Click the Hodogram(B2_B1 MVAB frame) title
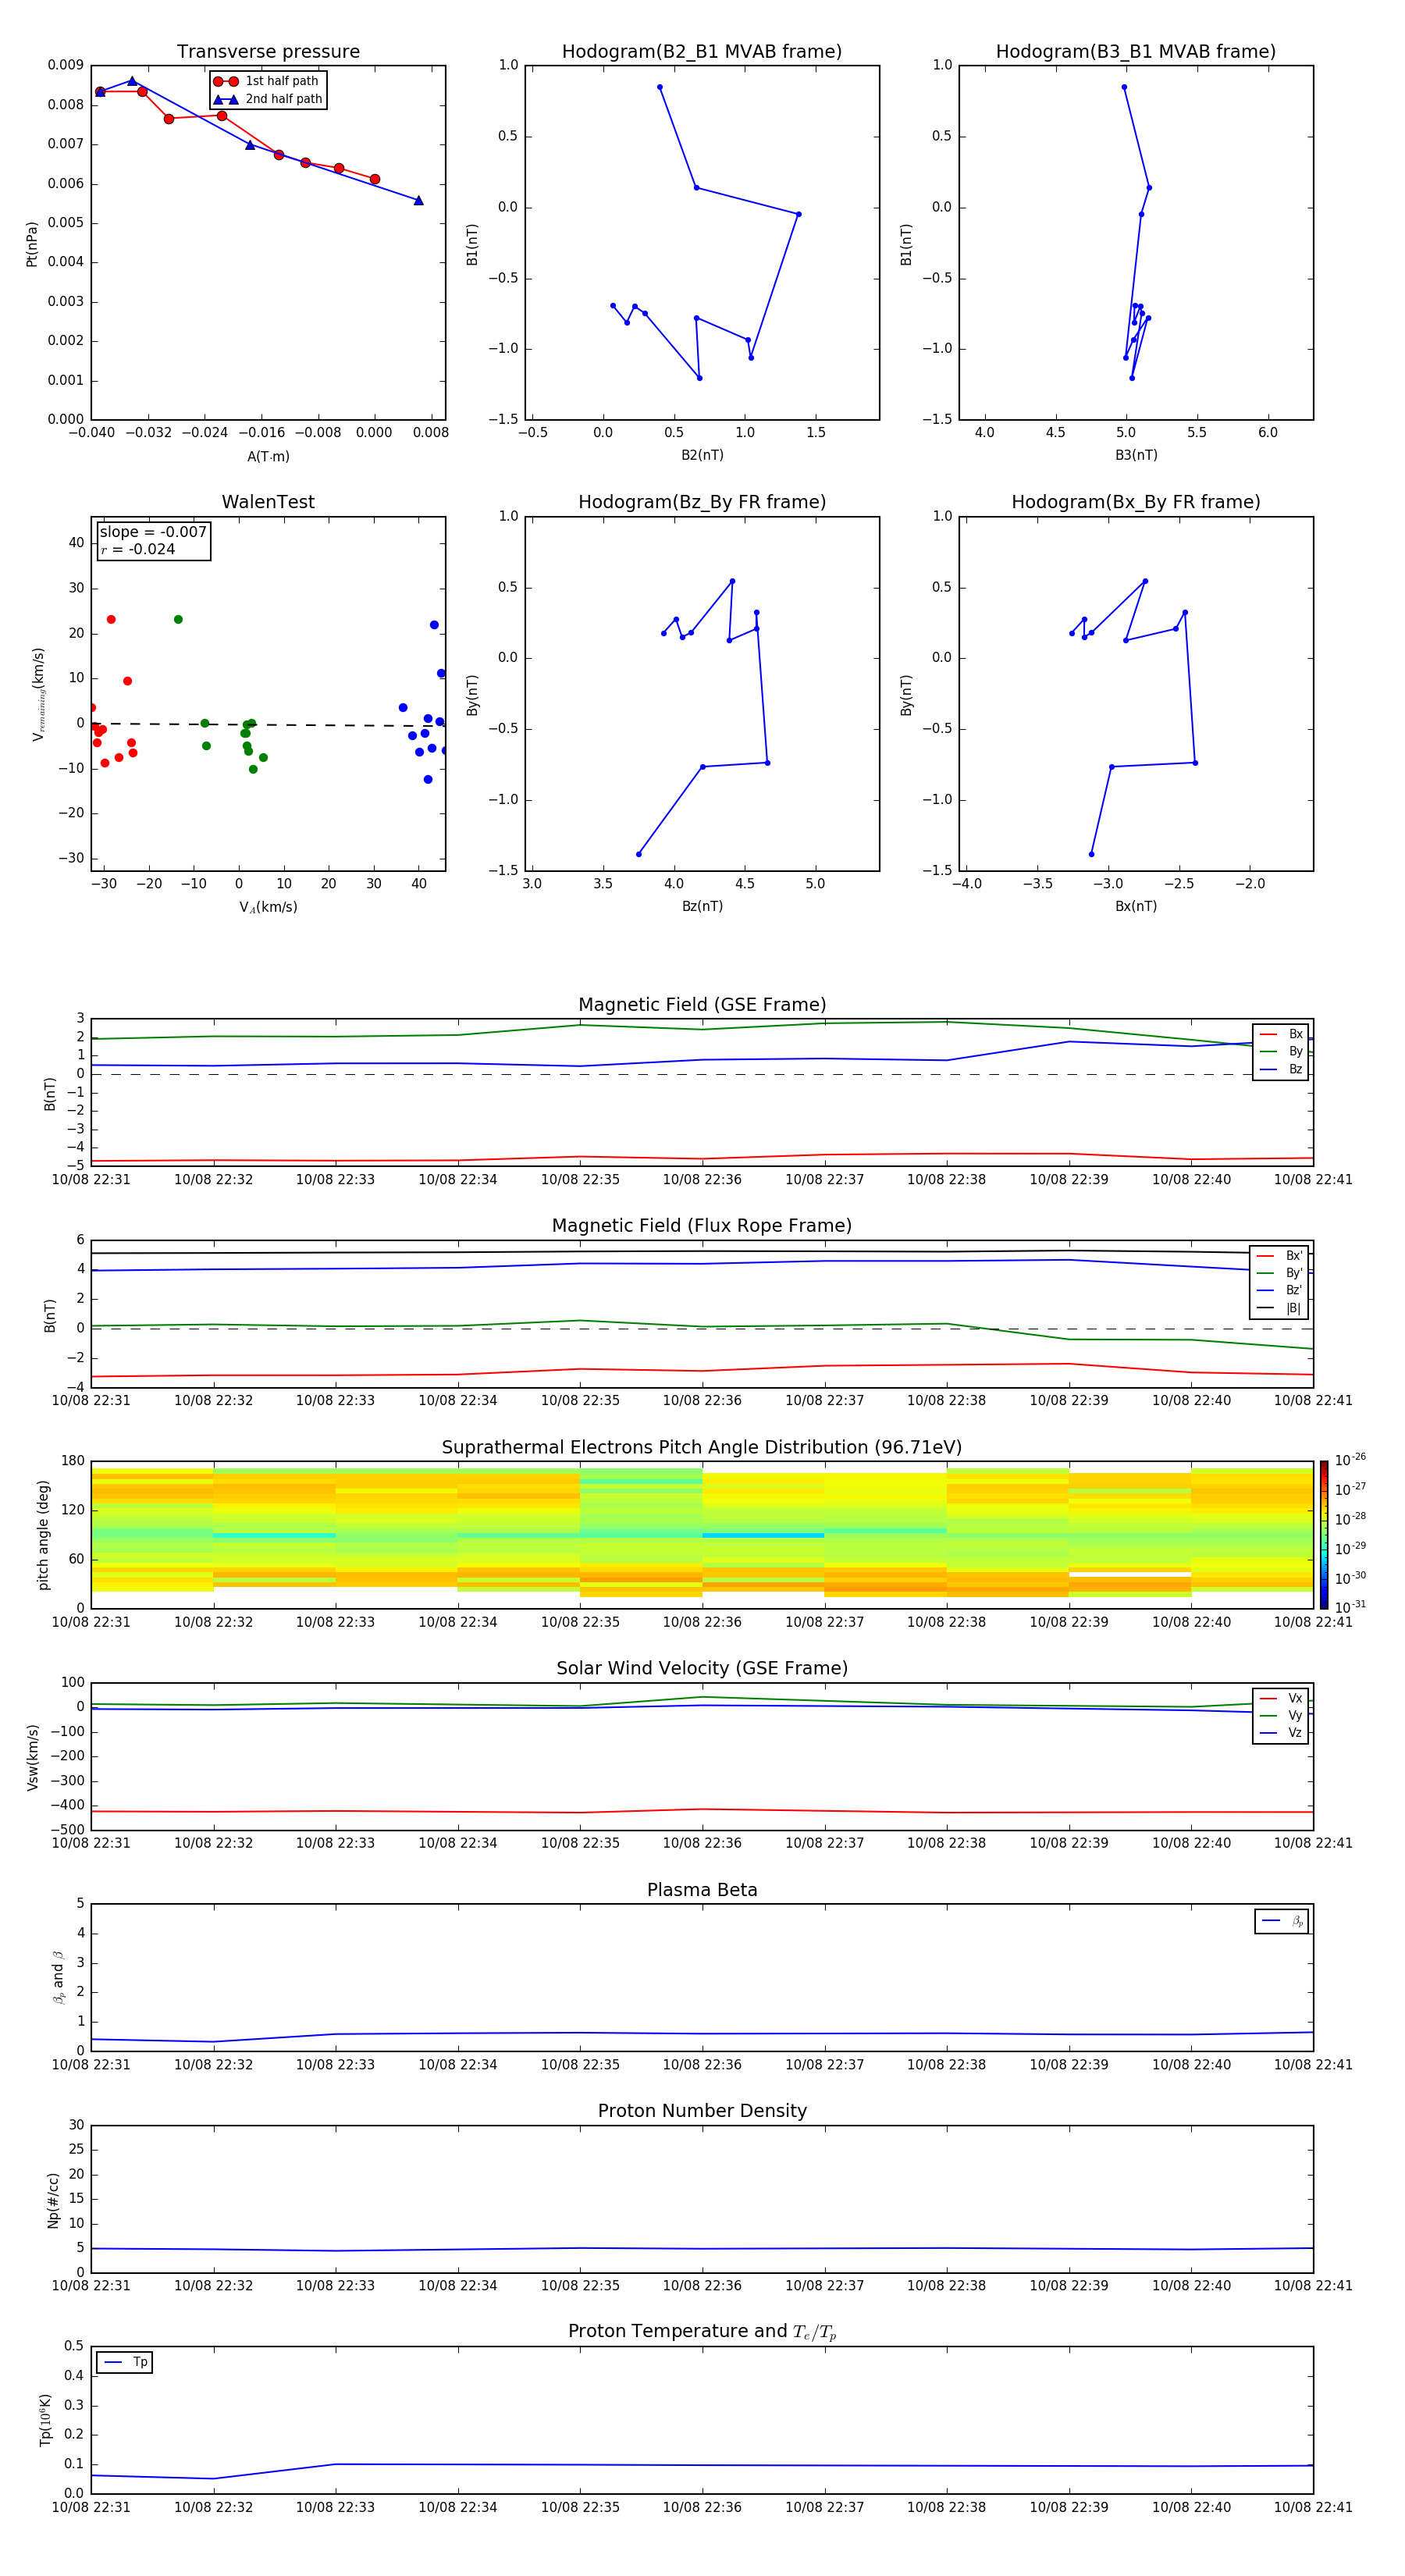Image resolution: width=1405 pixels, height=2576 pixels. pos(701,52)
